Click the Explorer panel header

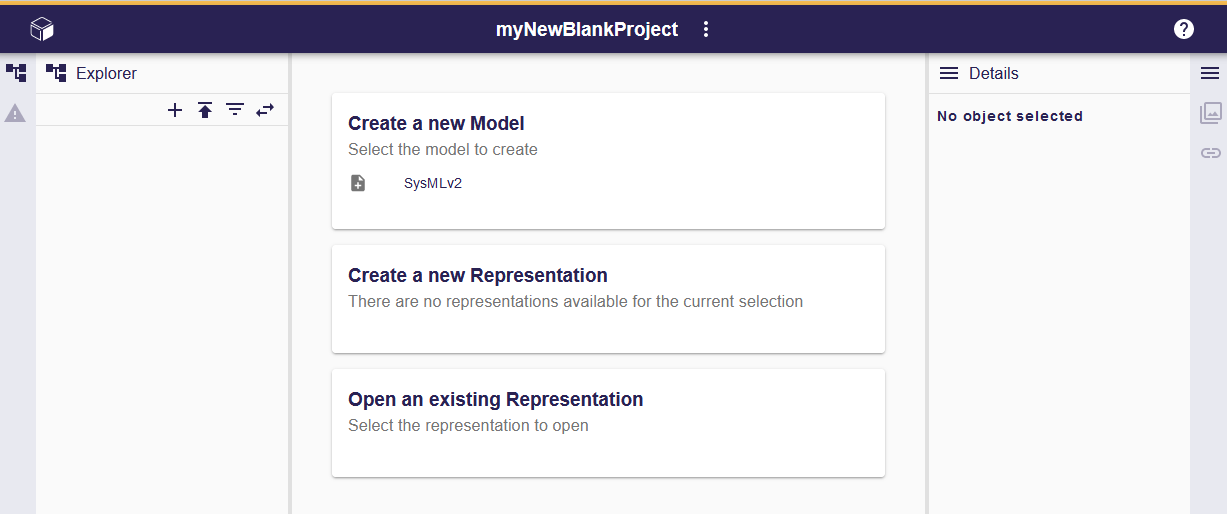click(x=106, y=73)
